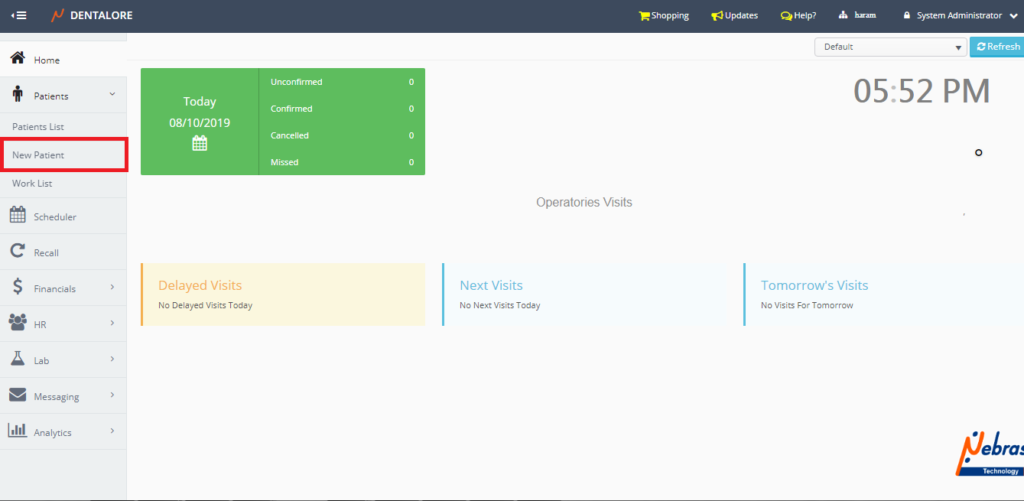1024x501 pixels.
Task: Open the Default dropdown selector
Action: pos(889,47)
